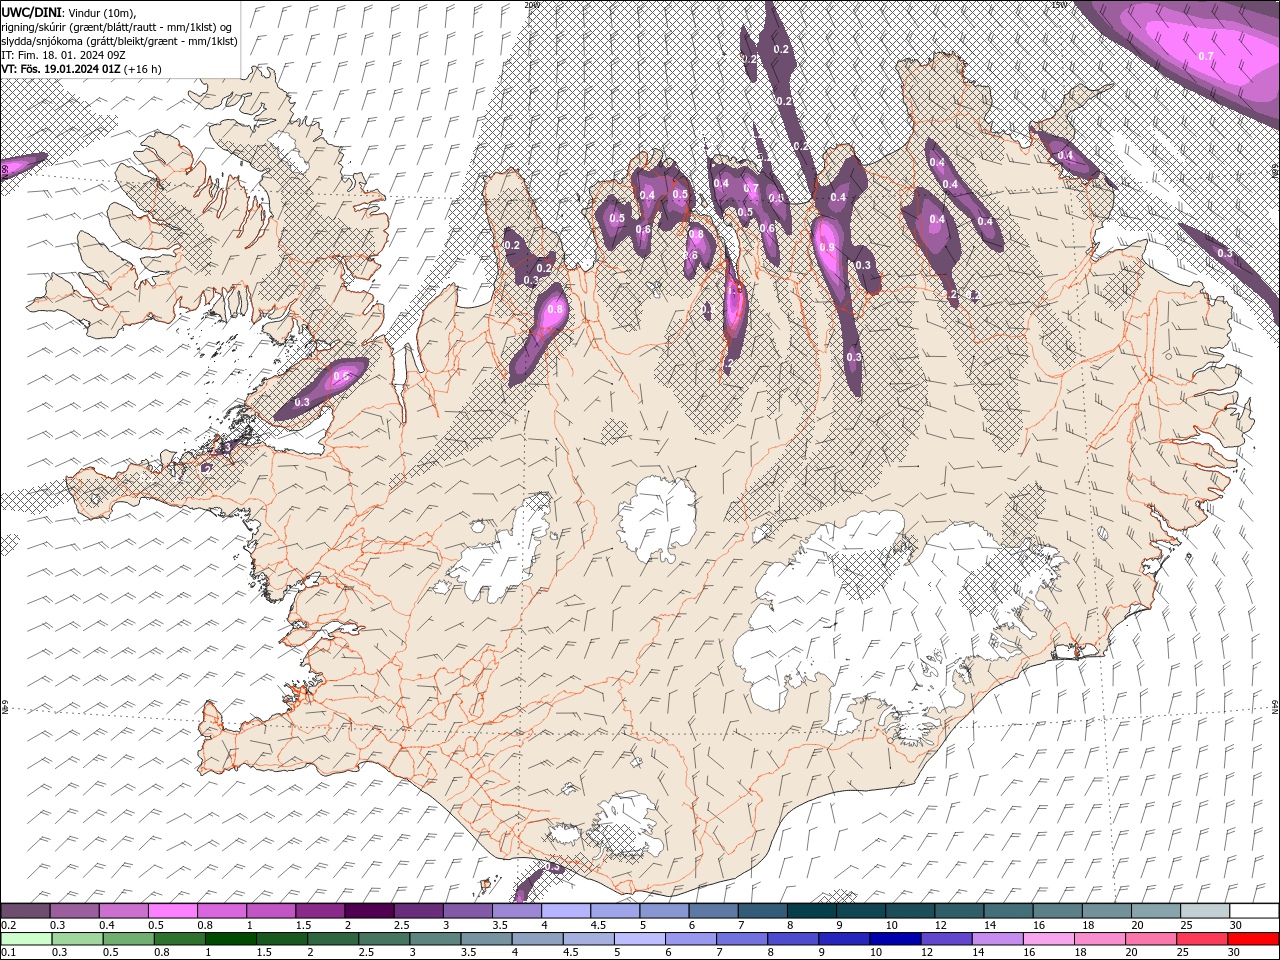Screen dimensions: 1280x960
Task: Pick the bright pink upper-row swatch labeled 0.5
Action: point(172,911)
